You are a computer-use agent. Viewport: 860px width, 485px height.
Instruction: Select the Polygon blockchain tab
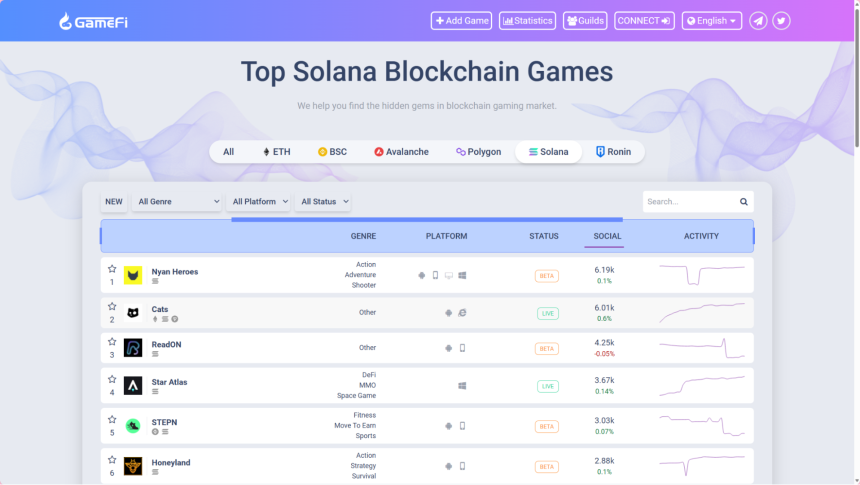pyautogui.click(x=478, y=152)
